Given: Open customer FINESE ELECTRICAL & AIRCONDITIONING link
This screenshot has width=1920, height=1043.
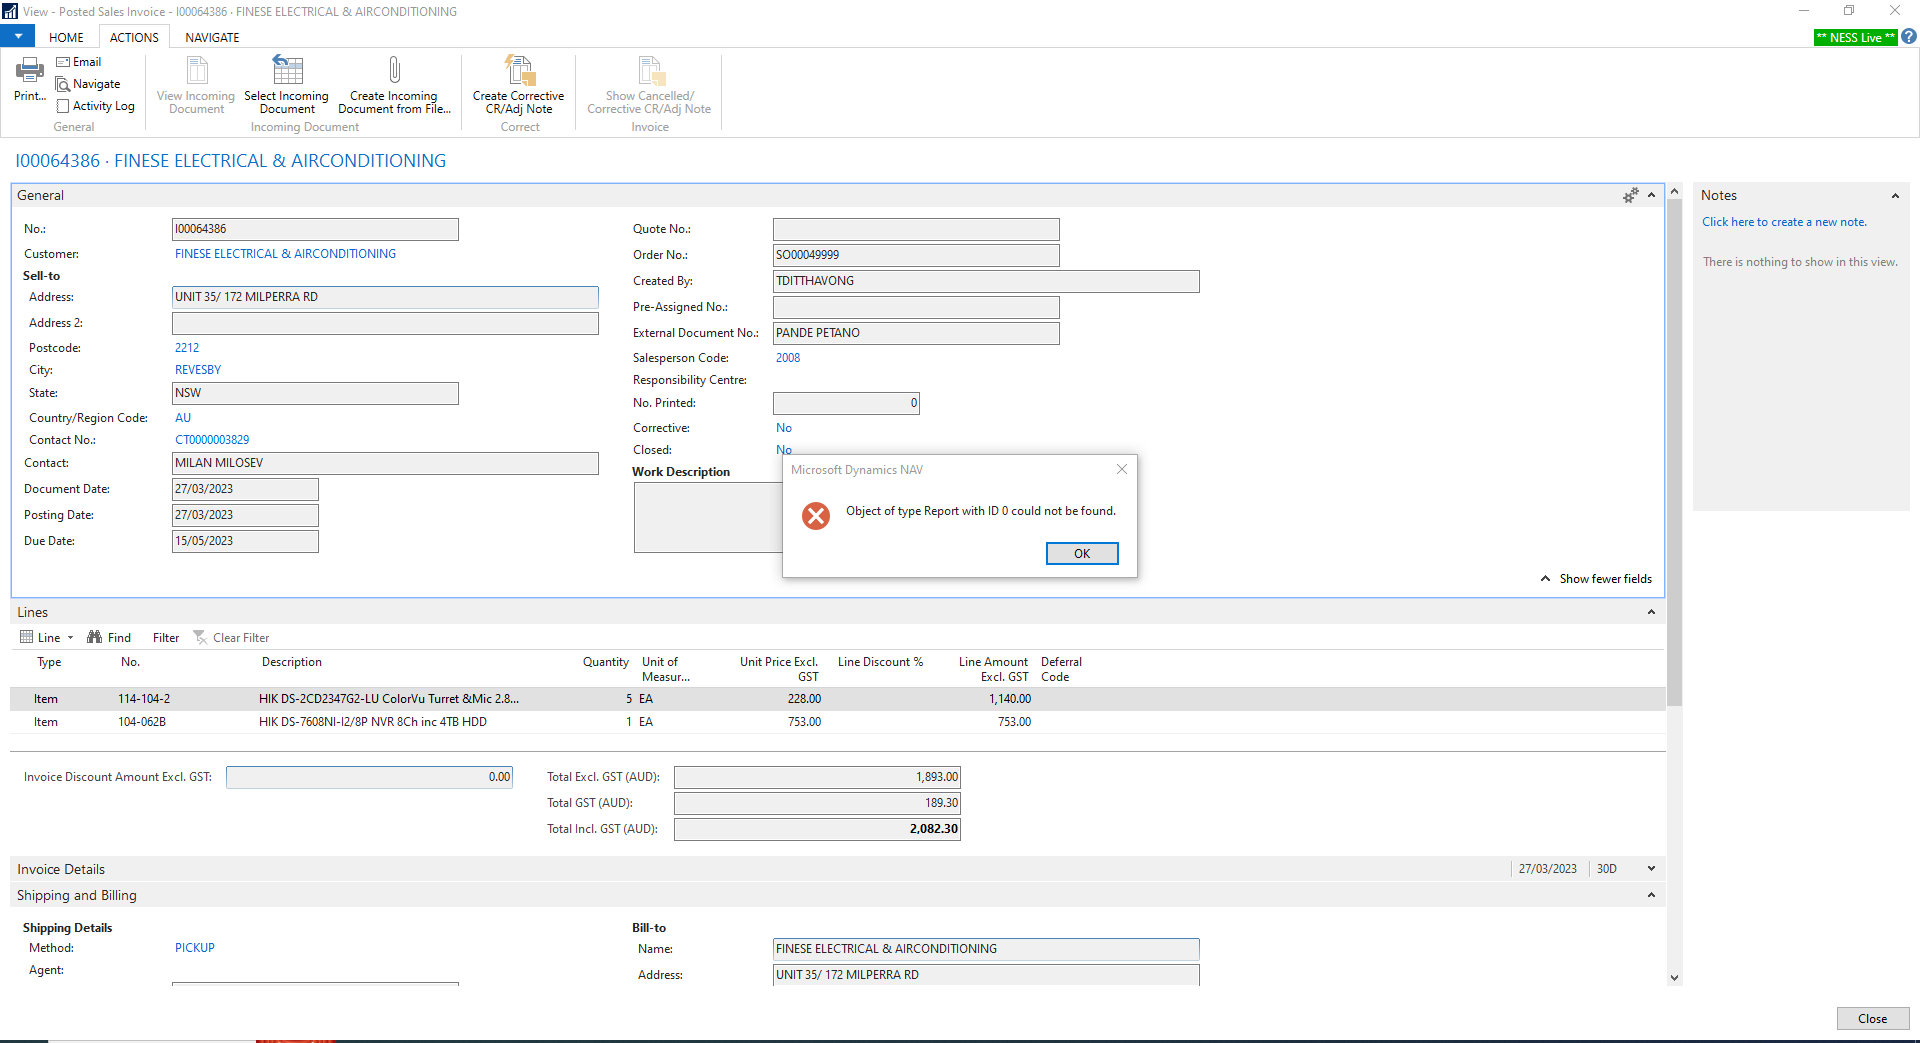Looking at the screenshot, I should pyautogui.click(x=285, y=254).
